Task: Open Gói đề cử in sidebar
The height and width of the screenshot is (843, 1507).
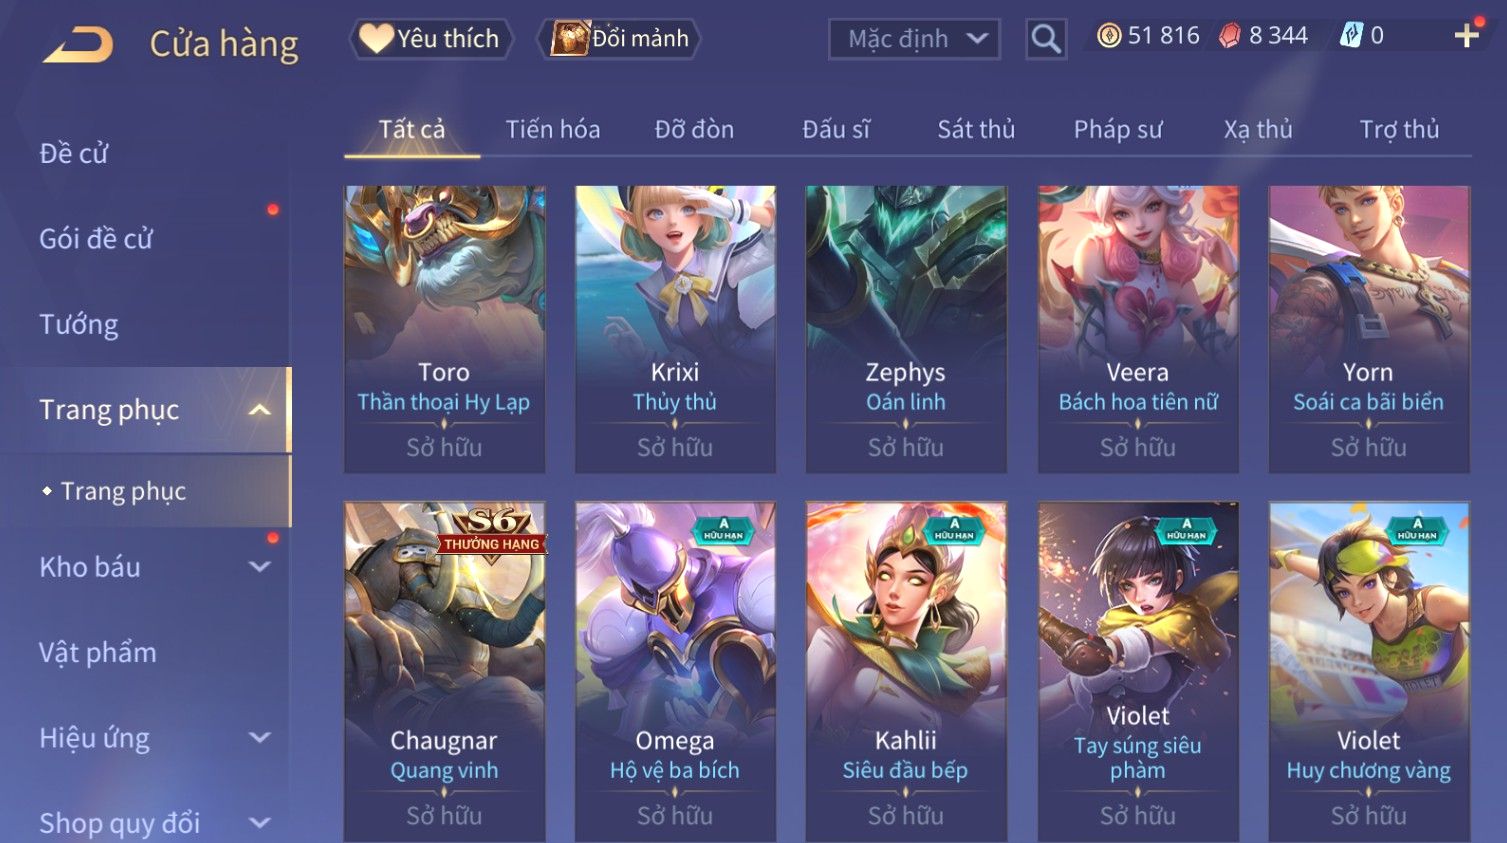Action: click(96, 239)
